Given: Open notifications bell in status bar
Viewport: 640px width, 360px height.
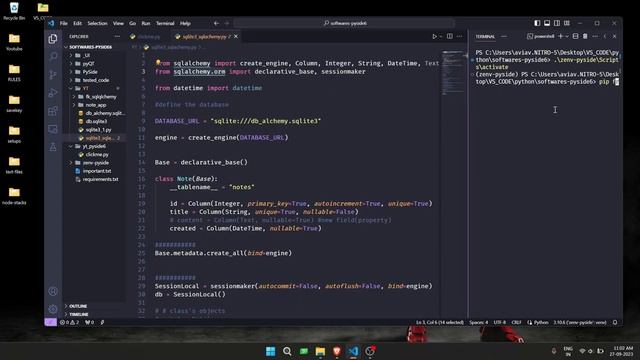Looking at the screenshot, I should [615, 322].
